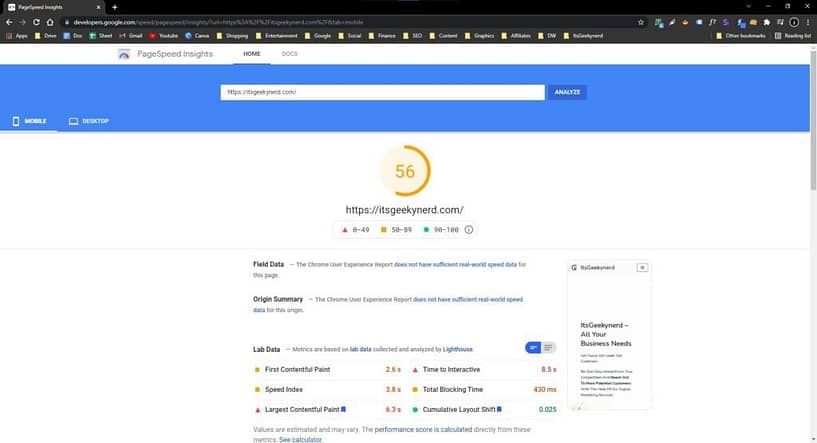The height and width of the screenshot is (443, 817).
Task: Expand the Shopping bookmark folder
Action: click(232, 36)
